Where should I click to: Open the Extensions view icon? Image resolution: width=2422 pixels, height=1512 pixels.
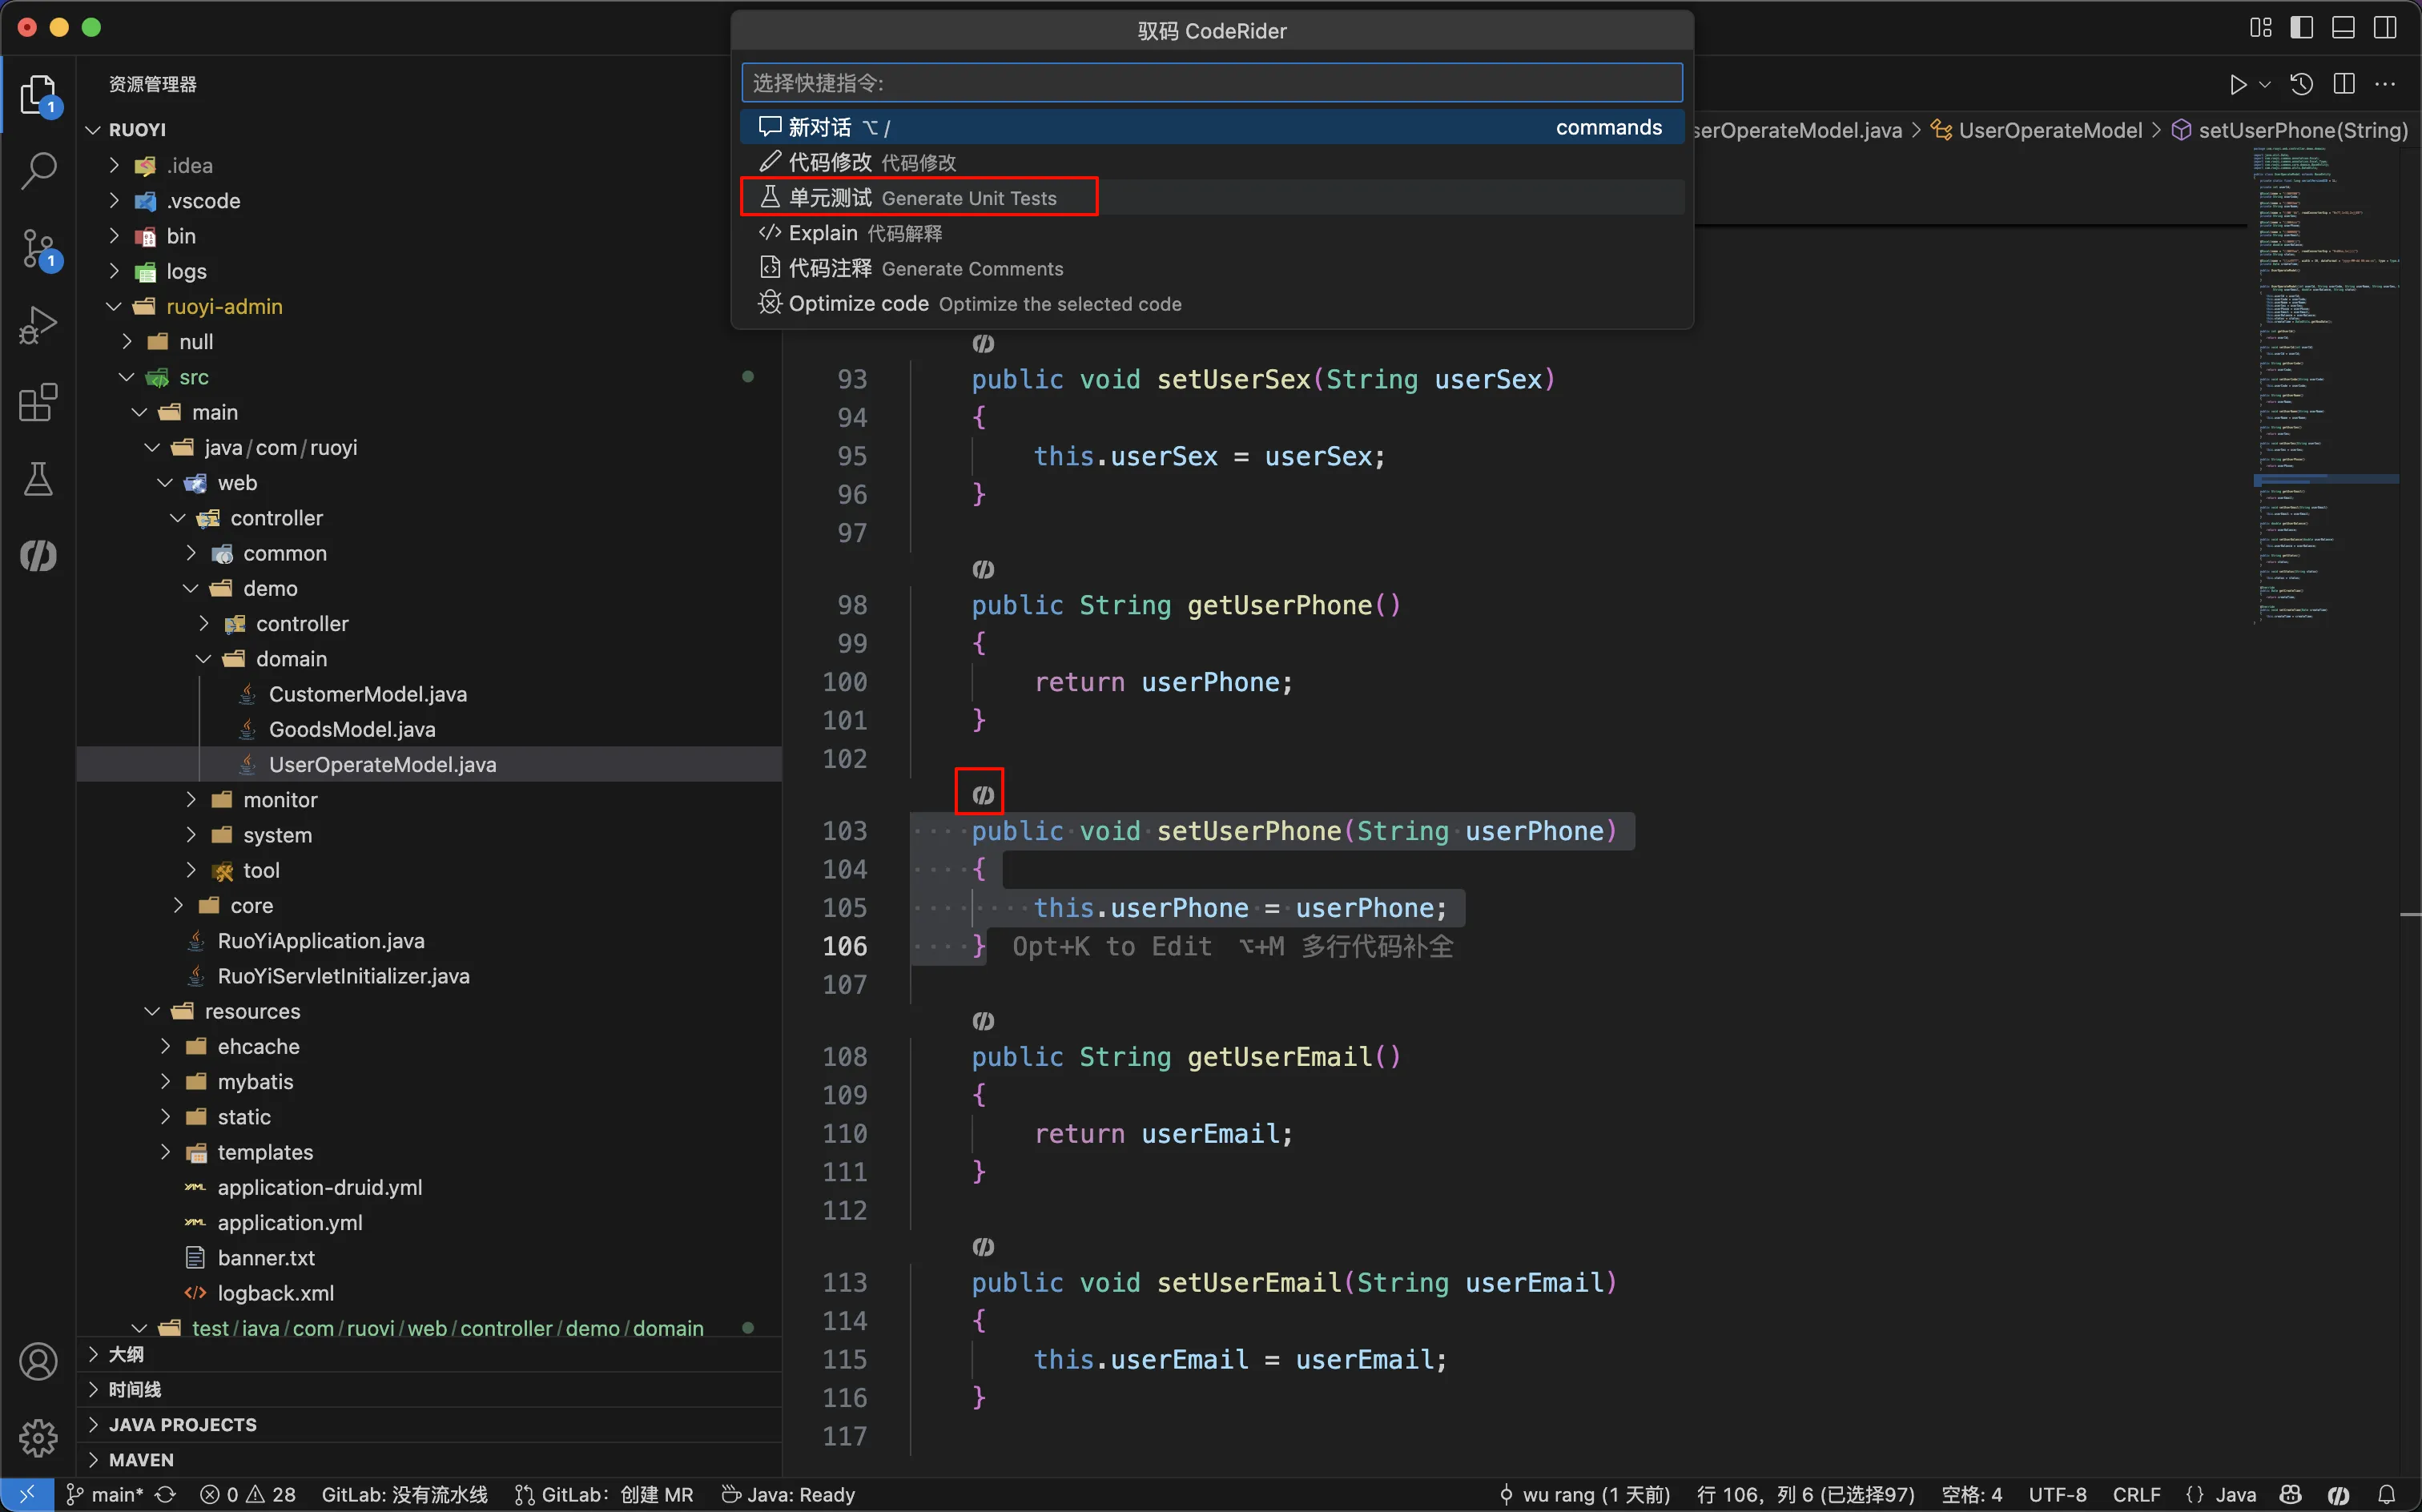[x=38, y=402]
